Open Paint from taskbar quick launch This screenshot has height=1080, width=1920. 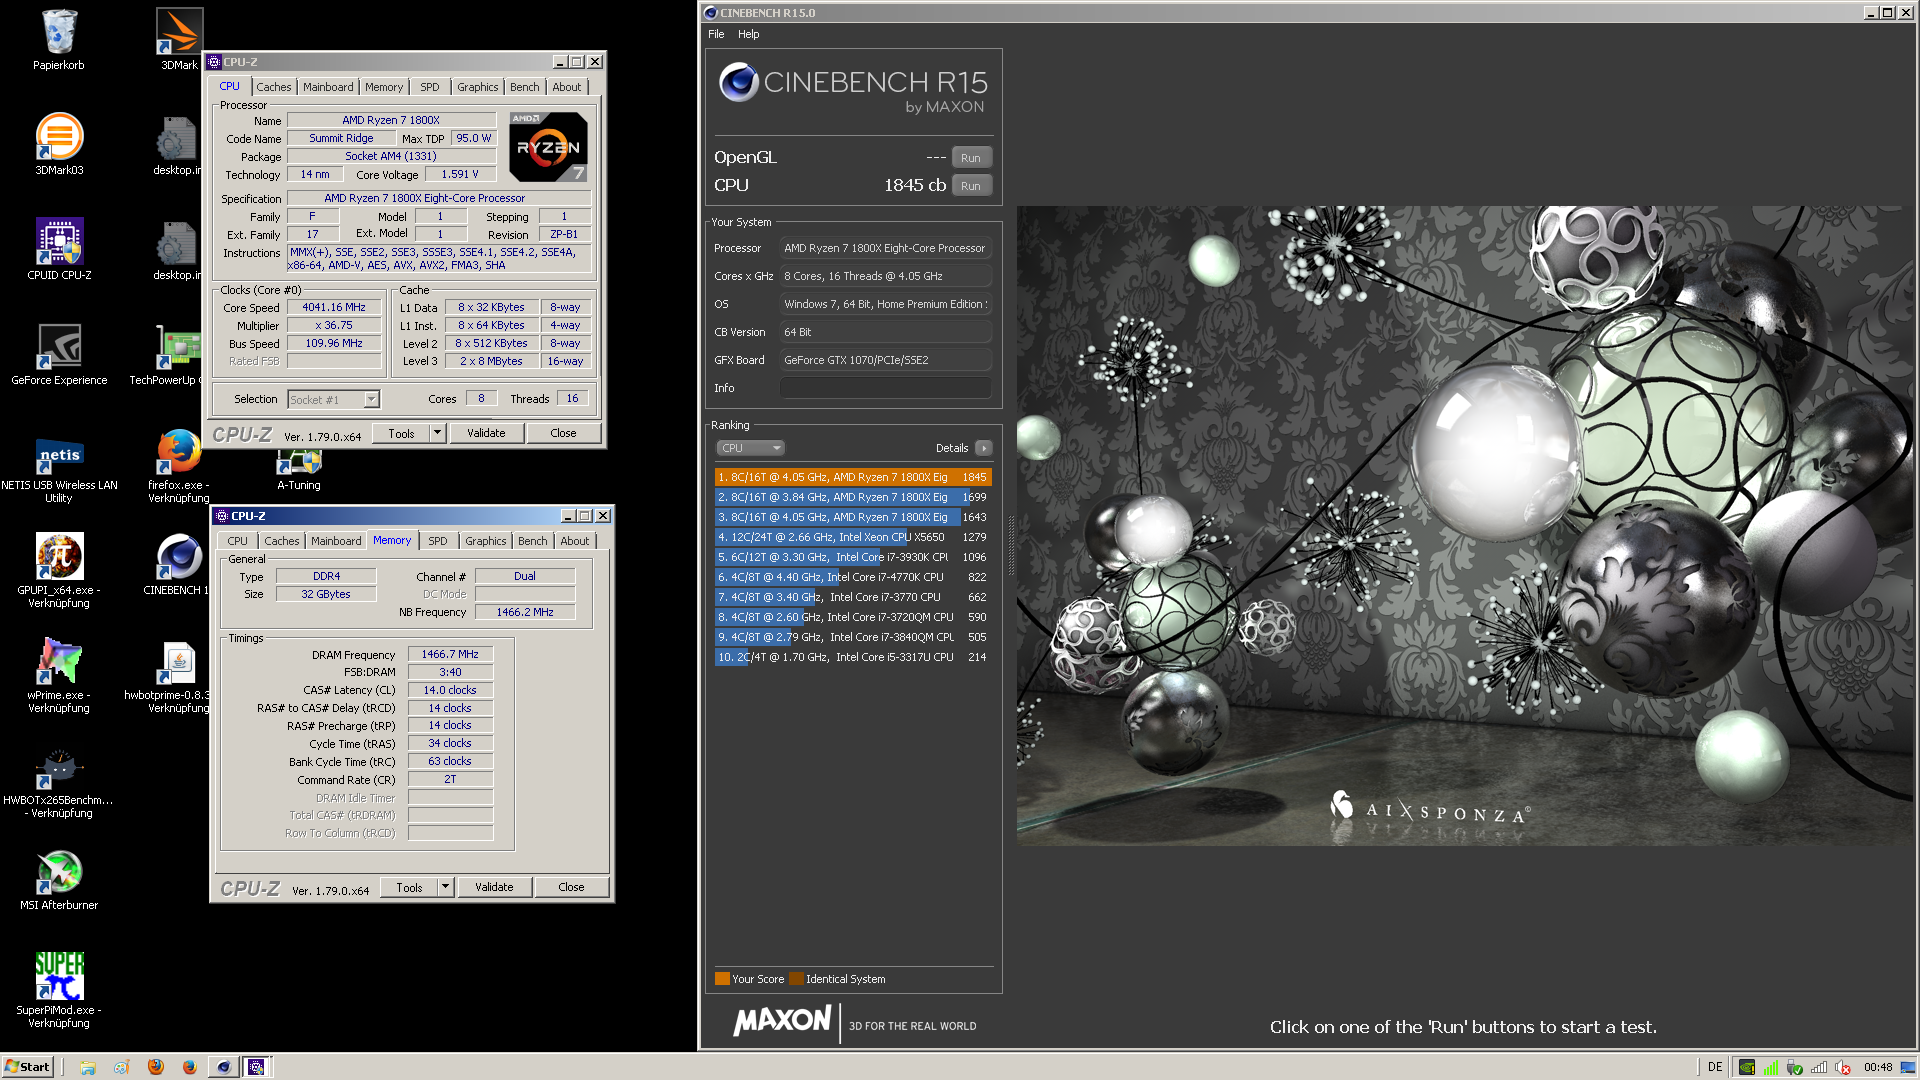click(x=121, y=1067)
